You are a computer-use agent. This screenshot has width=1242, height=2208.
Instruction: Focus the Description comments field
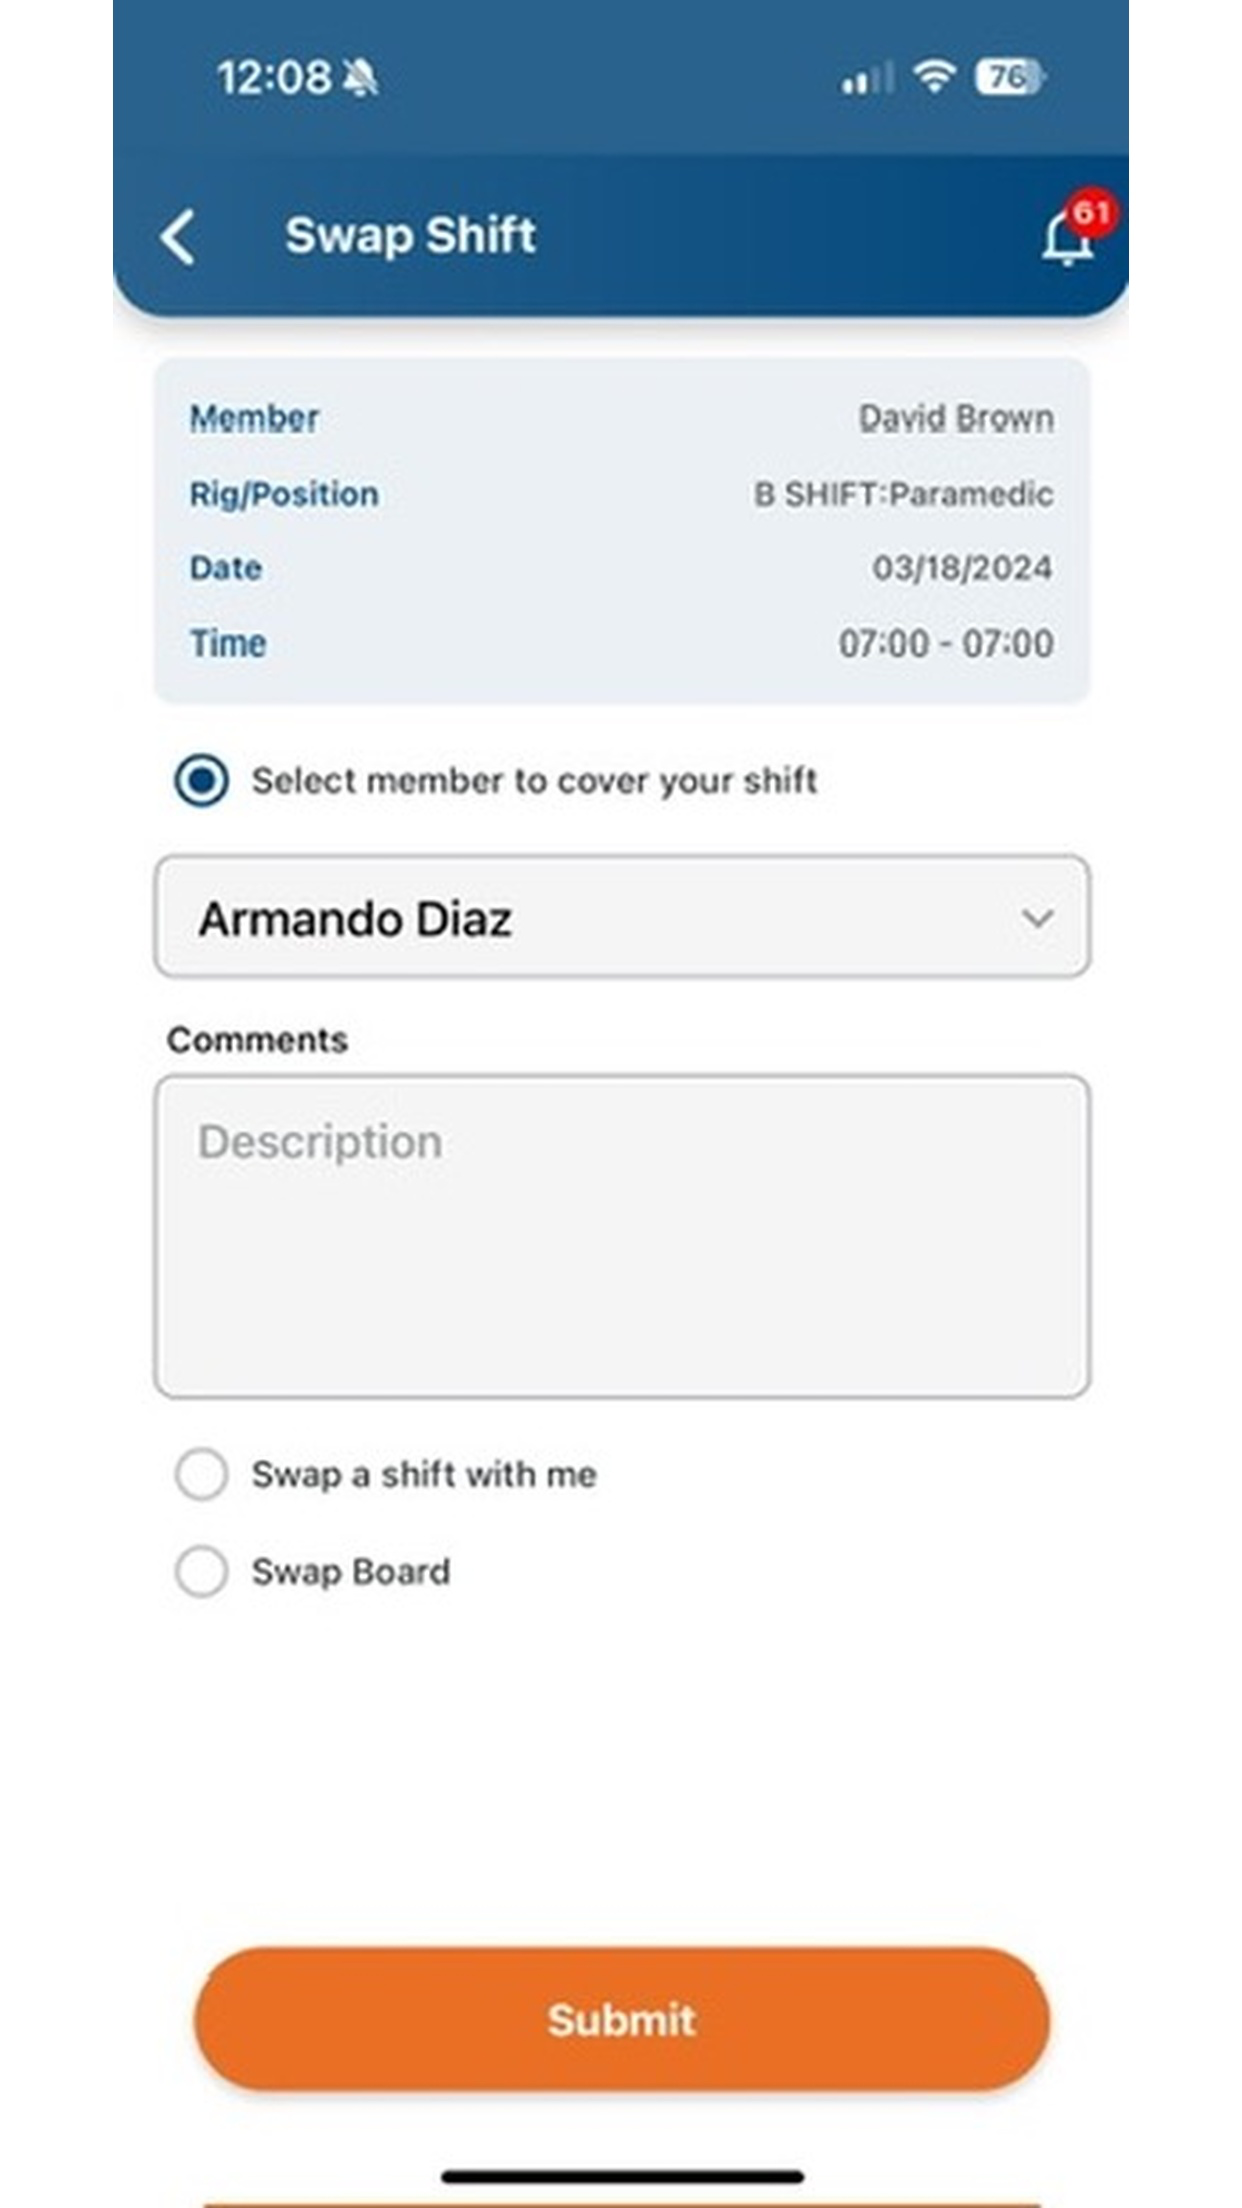pos(622,1236)
